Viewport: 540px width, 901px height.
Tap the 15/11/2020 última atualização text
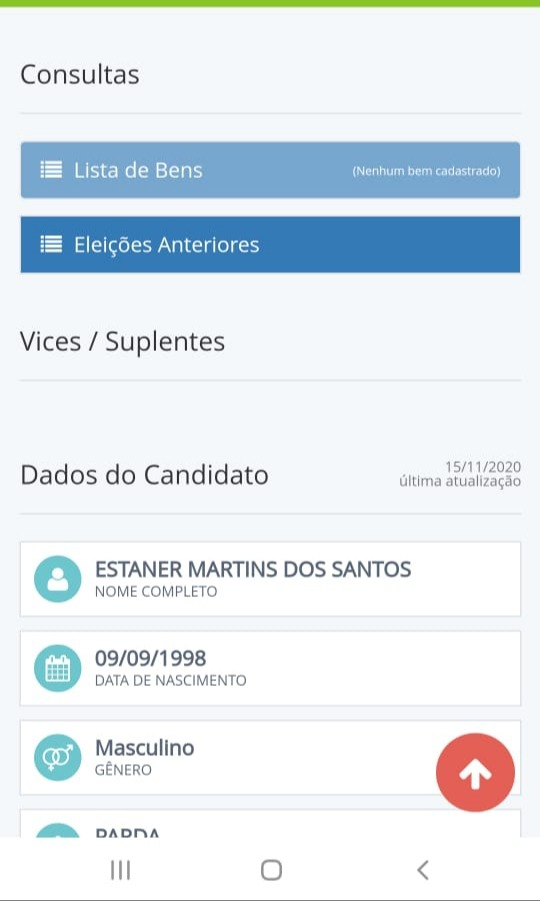[460, 474]
